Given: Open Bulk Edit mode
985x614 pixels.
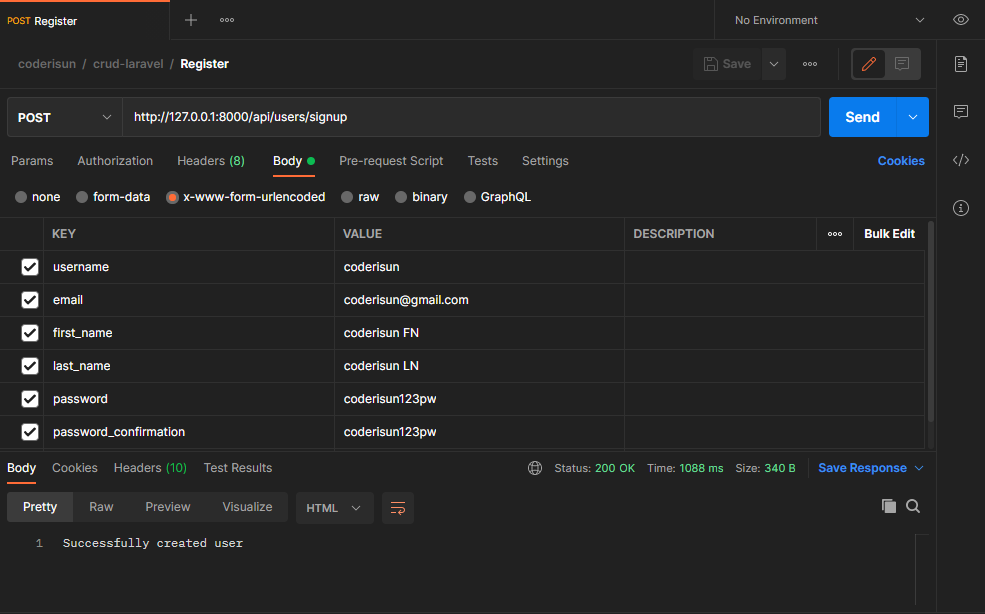Looking at the screenshot, I should tap(890, 234).
